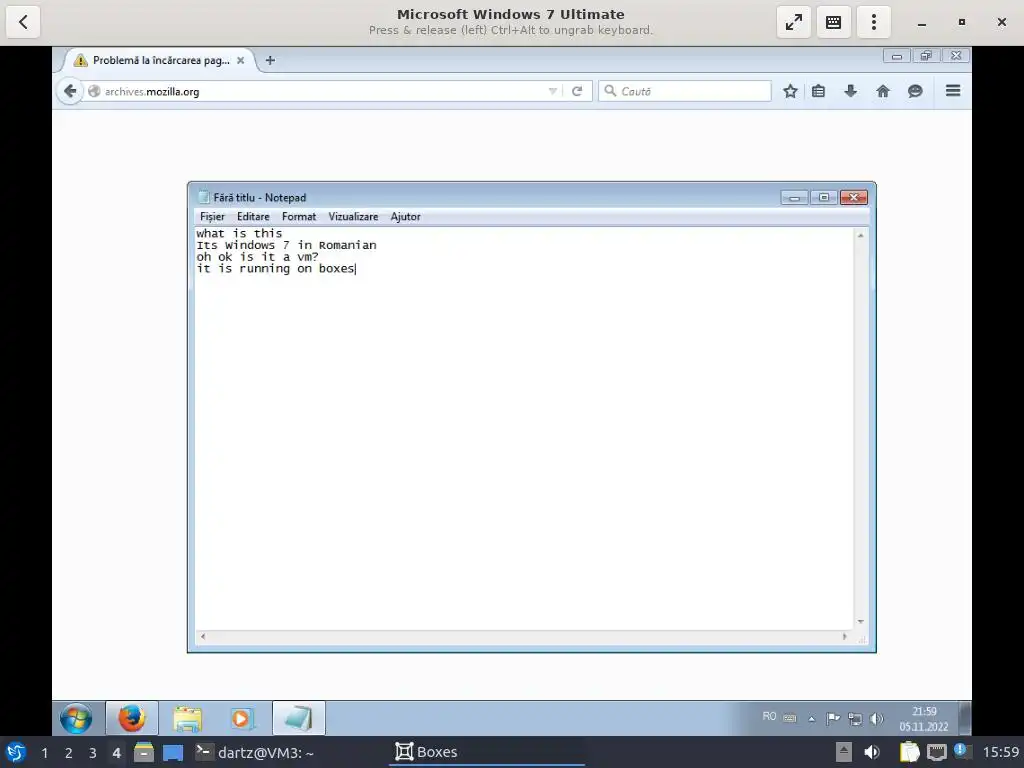Image resolution: width=1024 pixels, height=768 pixels.
Task: Open Notepad Vizualizare menu
Action: point(353,216)
